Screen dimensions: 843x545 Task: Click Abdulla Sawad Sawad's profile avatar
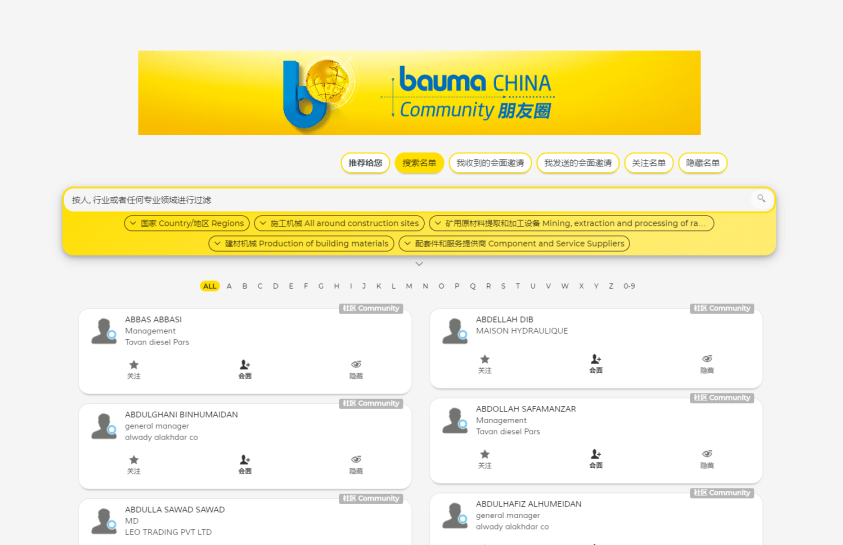[x=103, y=521]
